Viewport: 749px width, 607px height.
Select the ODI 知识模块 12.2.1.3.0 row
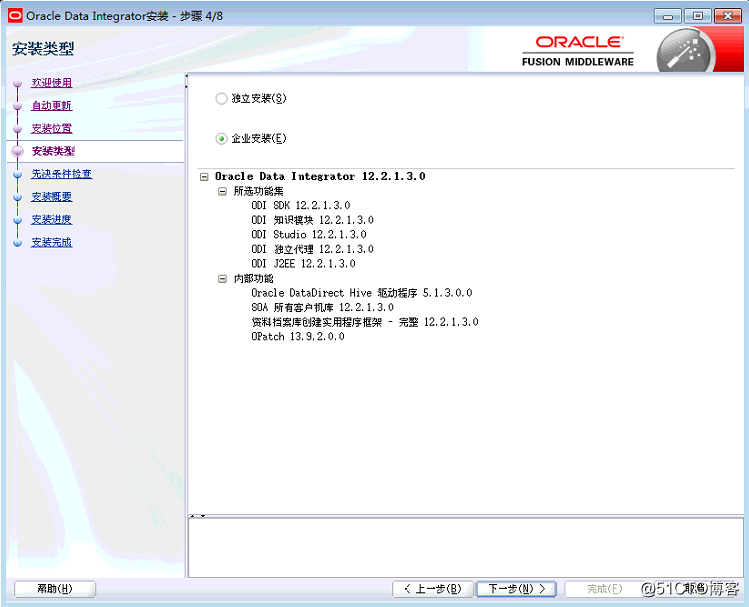312,220
